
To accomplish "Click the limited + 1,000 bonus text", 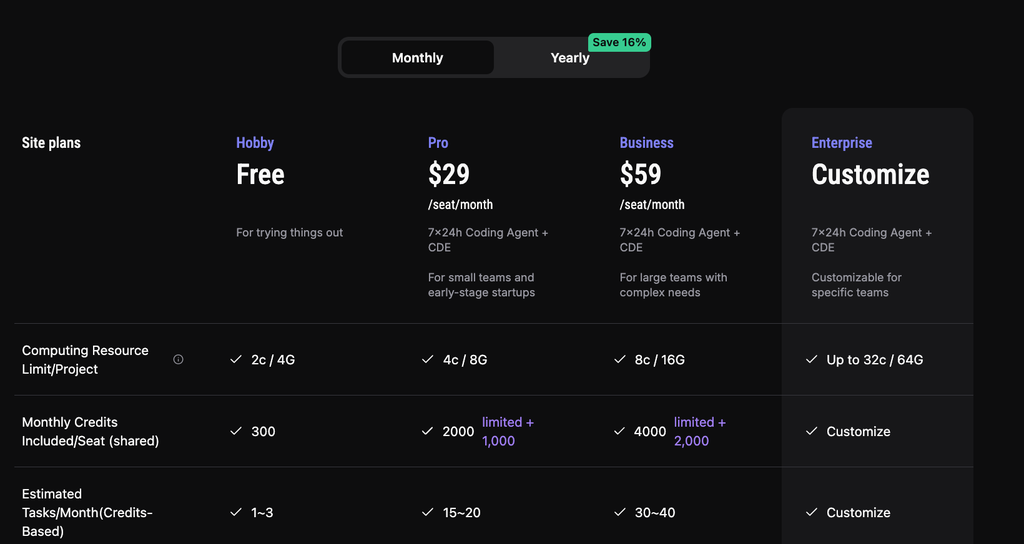I will tap(508, 431).
